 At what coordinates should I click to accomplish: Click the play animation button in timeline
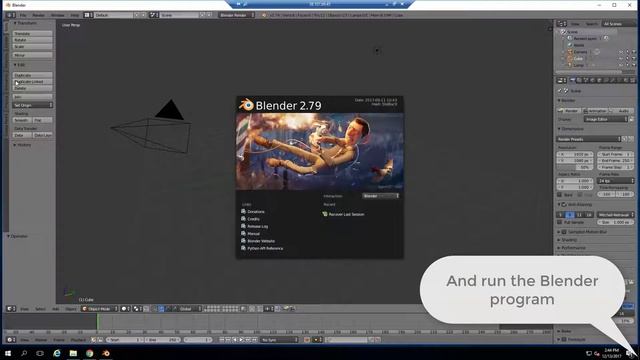241,340
